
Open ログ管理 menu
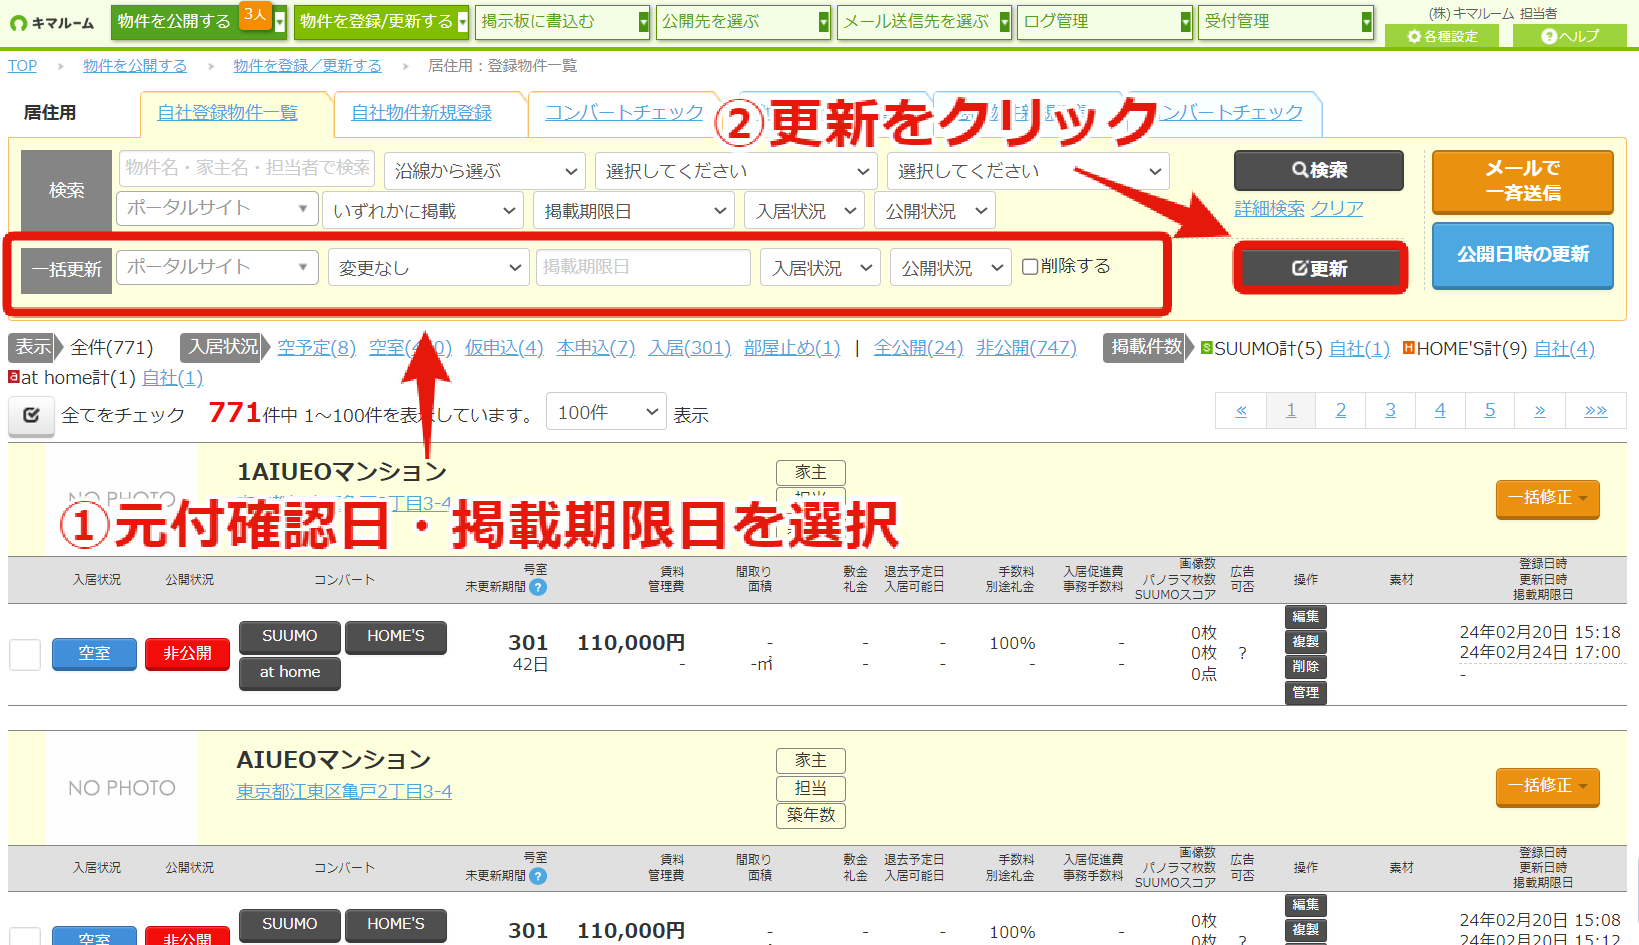pyautogui.click(x=1105, y=21)
